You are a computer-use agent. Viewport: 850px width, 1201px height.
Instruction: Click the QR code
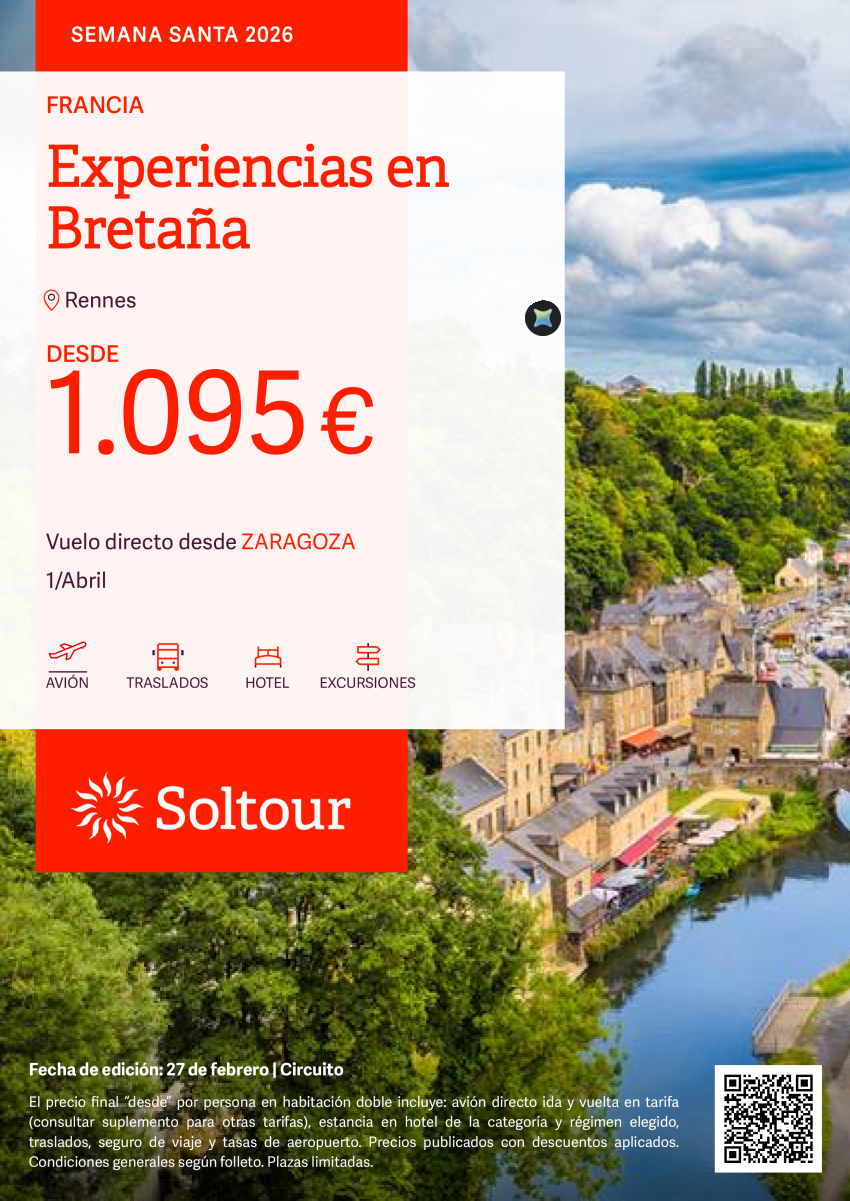point(768,1118)
